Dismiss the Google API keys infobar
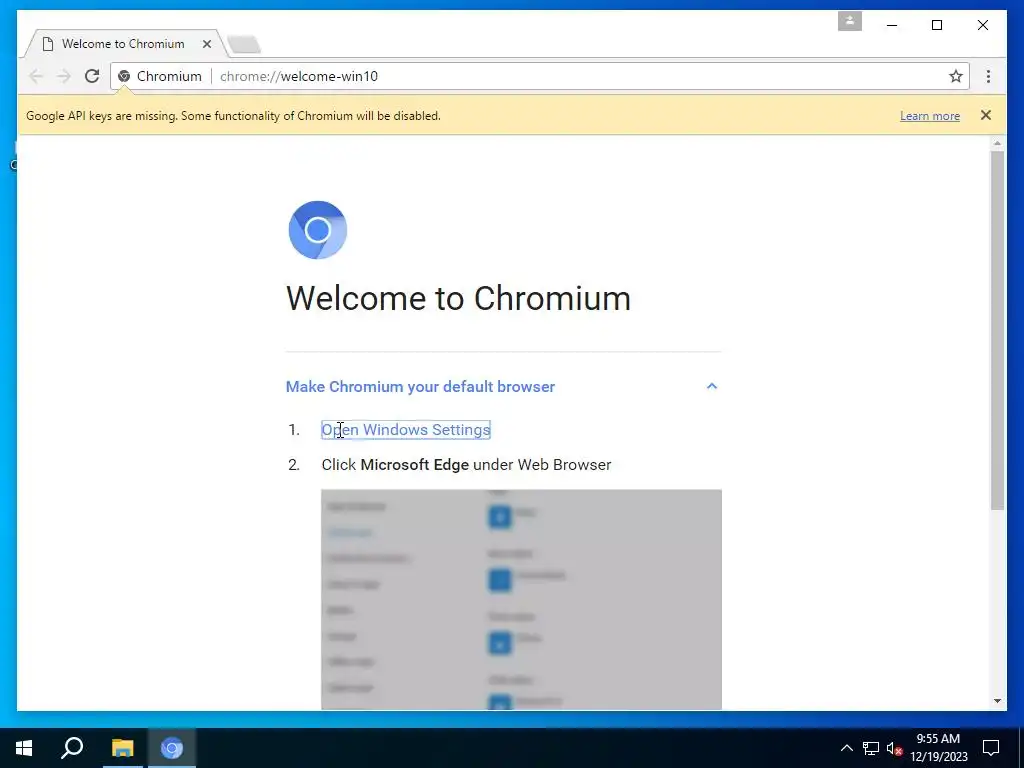Image resolution: width=1024 pixels, height=768 pixels. (x=985, y=115)
